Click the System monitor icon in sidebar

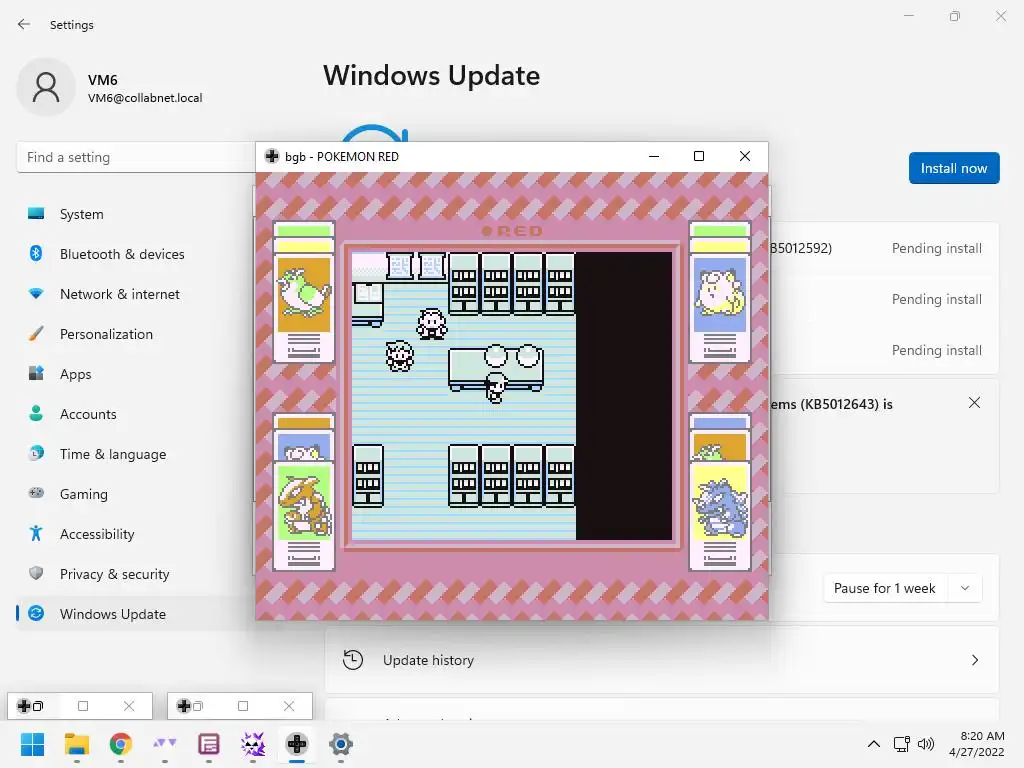click(36, 214)
